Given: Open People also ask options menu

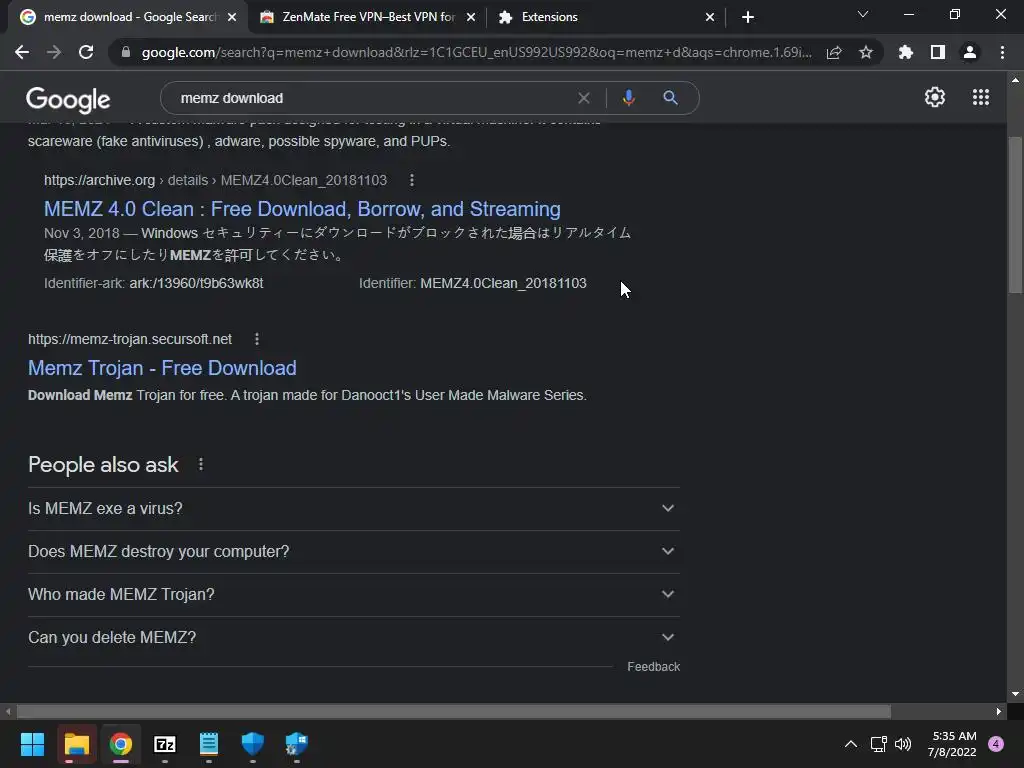Looking at the screenshot, I should pos(200,464).
